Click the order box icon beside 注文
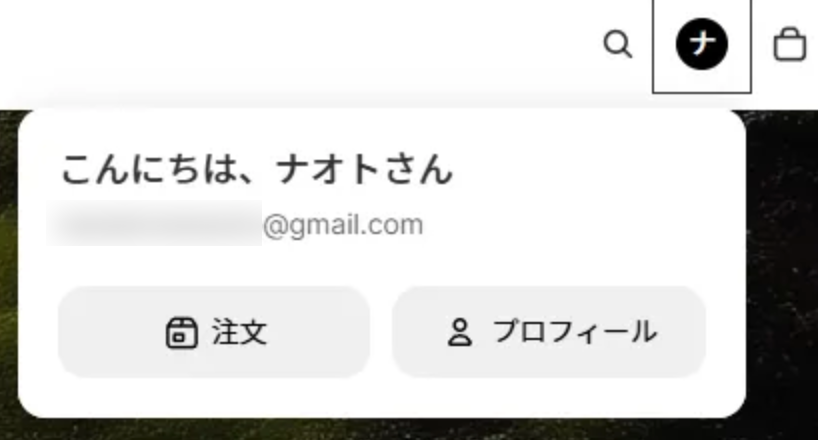Screen dimensions: 818x440 [x=182, y=332]
